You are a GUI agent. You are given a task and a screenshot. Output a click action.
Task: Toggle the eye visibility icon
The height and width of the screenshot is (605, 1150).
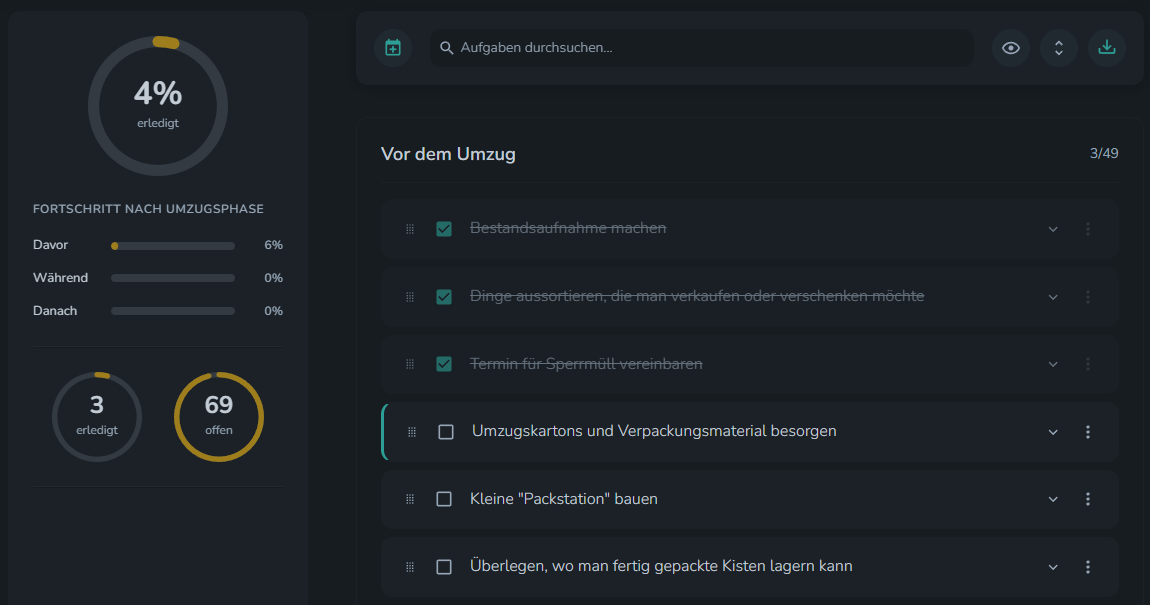pos(1011,48)
